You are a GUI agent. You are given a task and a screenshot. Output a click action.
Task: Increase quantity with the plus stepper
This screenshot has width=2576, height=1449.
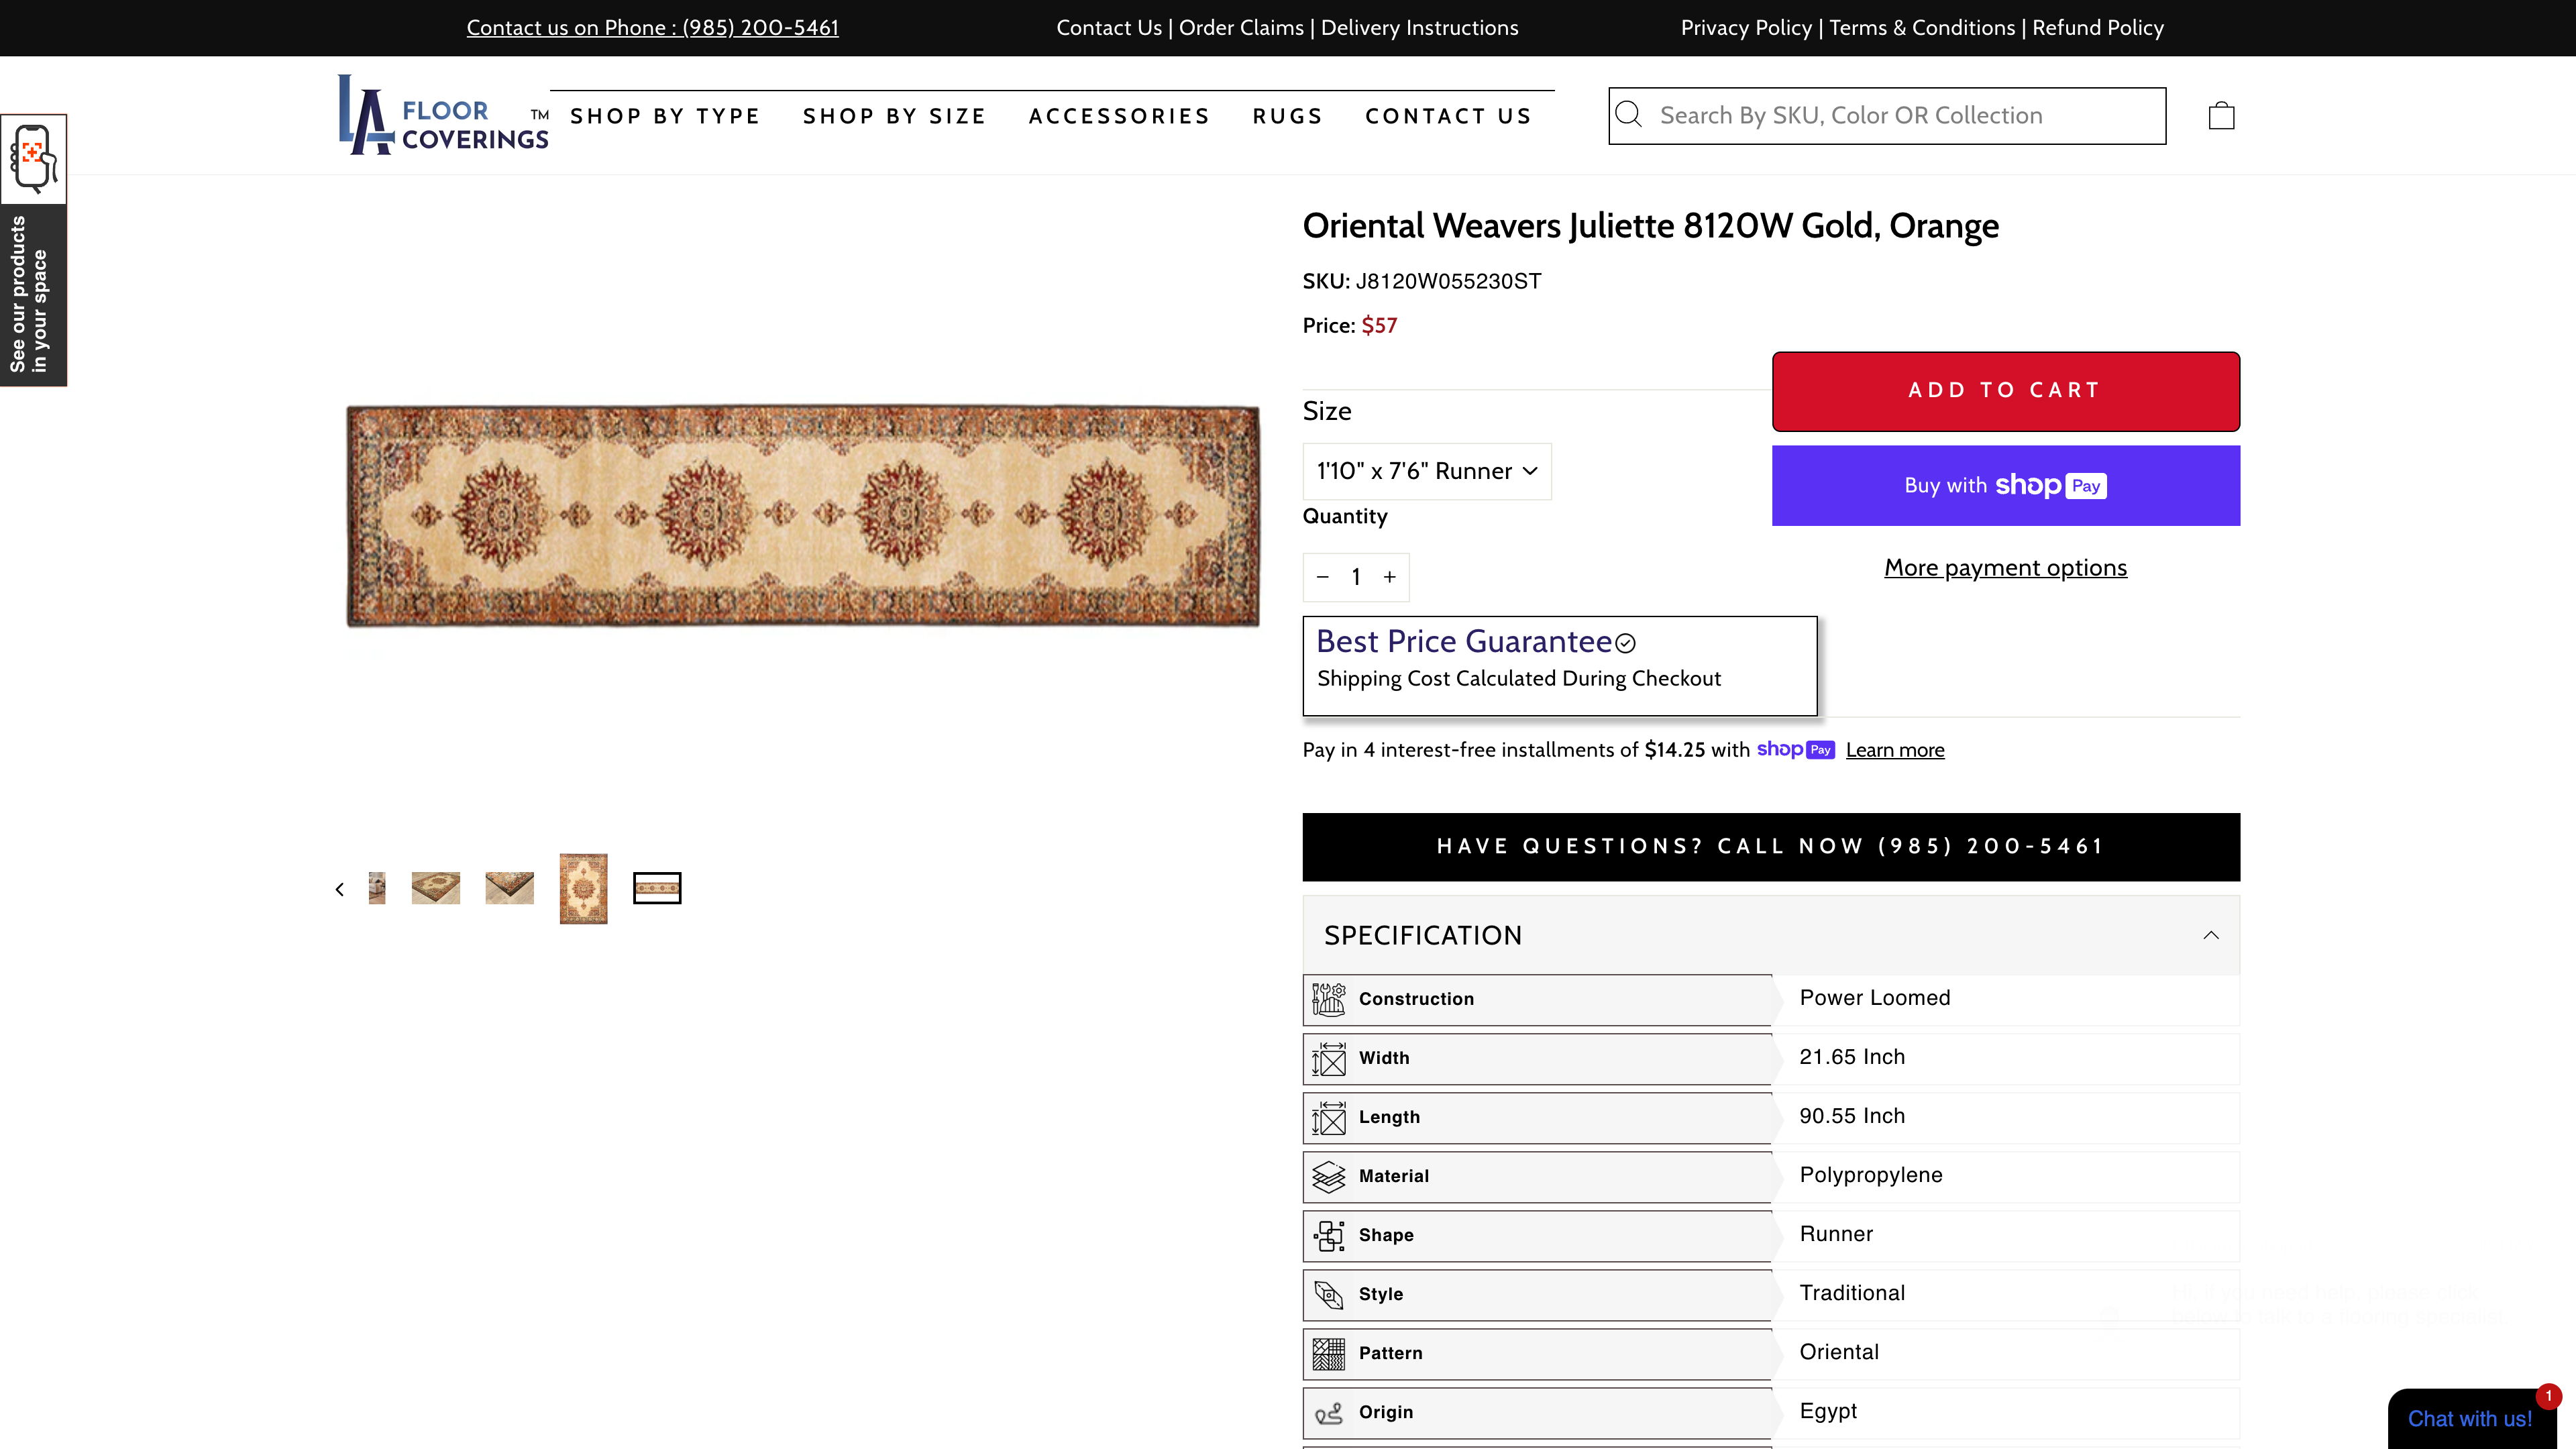tap(1389, 577)
